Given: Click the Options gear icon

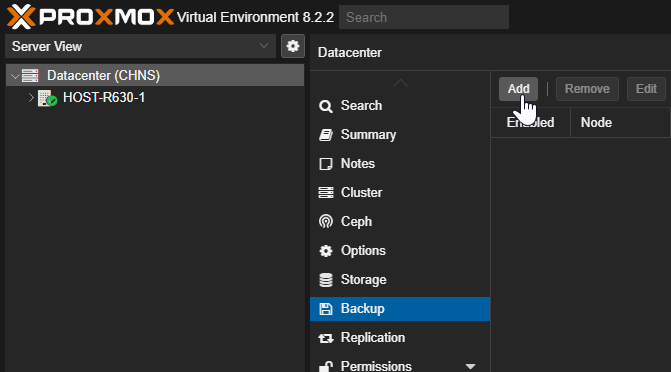Looking at the screenshot, I should [326, 251].
